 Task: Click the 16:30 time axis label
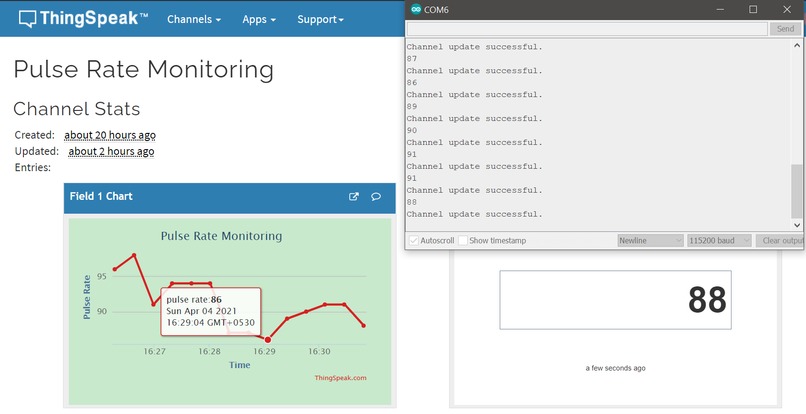coord(319,352)
